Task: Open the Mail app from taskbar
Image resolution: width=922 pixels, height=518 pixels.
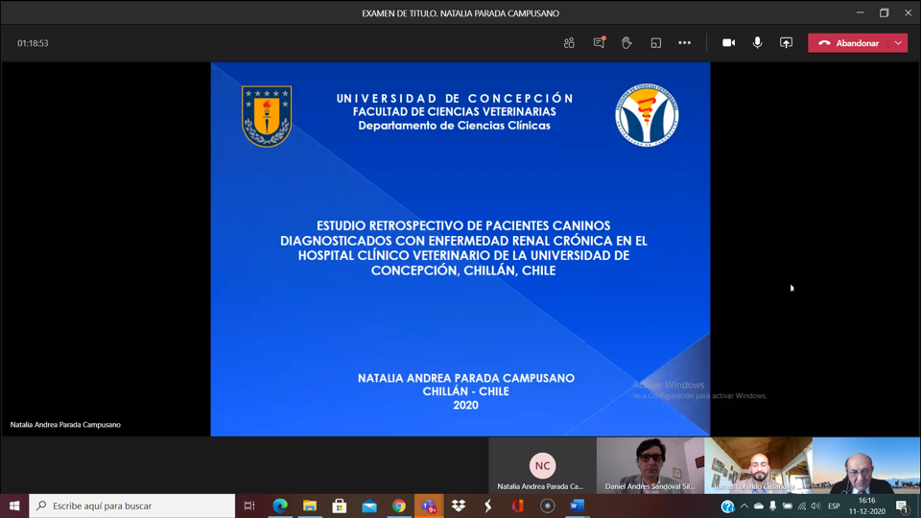Action: pos(369,506)
